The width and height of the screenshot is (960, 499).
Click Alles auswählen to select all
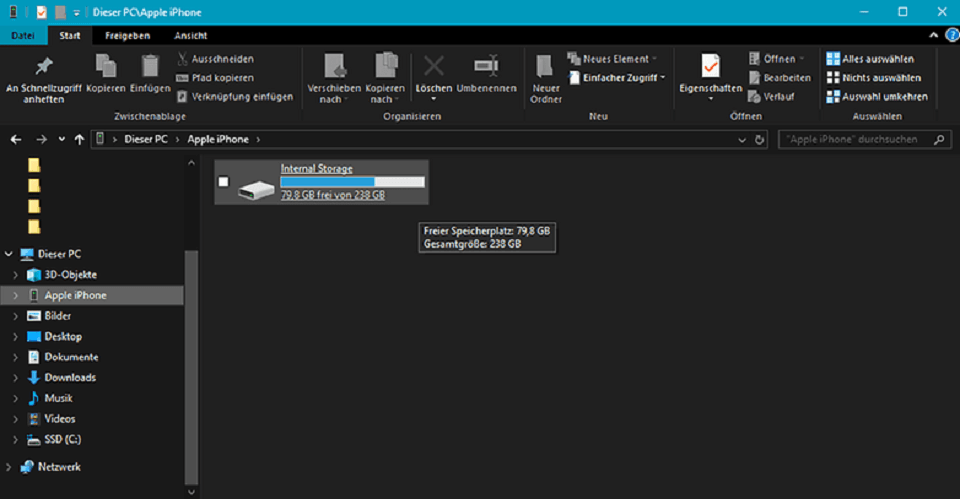tap(869, 59)
